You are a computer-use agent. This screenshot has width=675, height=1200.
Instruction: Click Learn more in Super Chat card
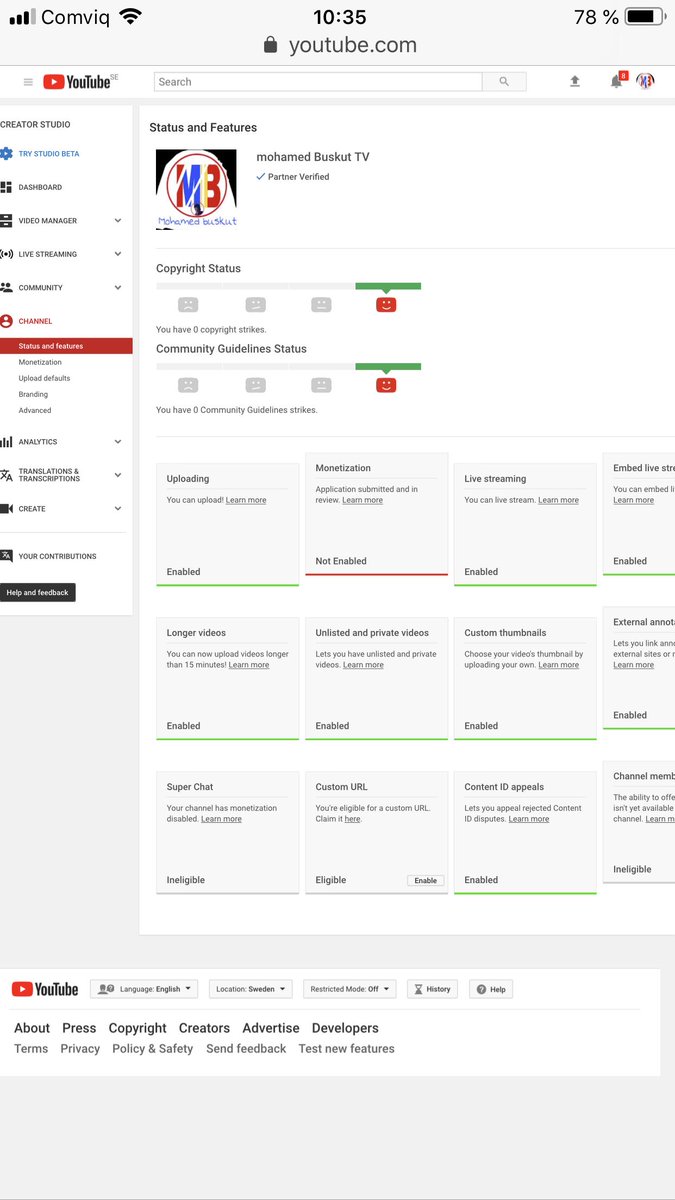[221, 819]
